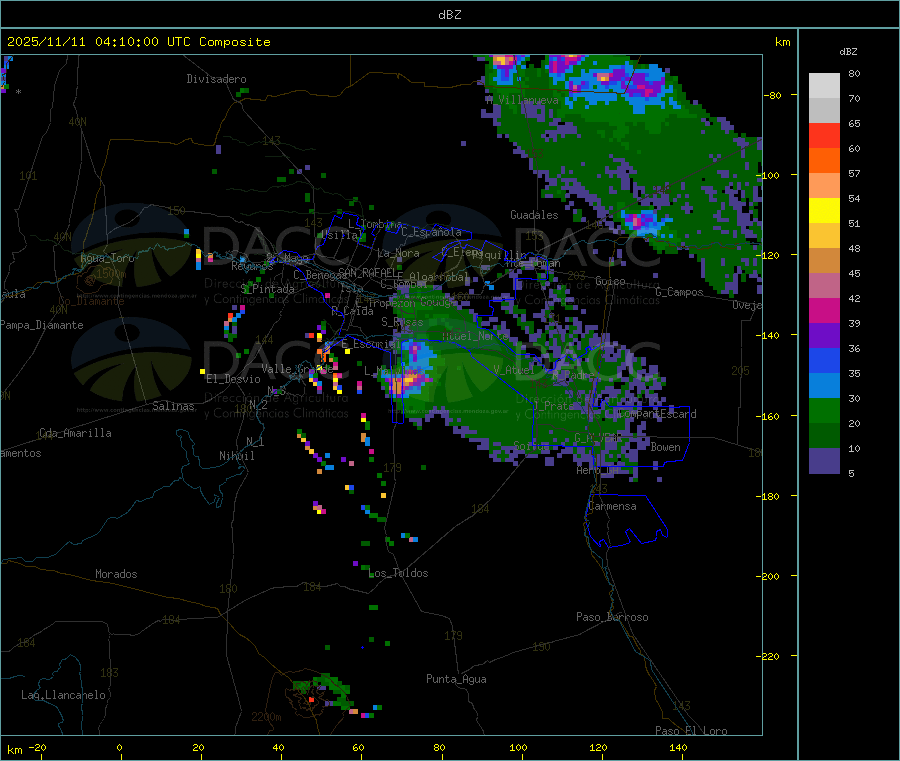Click the bright green 20–30 dBZ legend band
The image size is (900, 761).
tap(824, 410)
